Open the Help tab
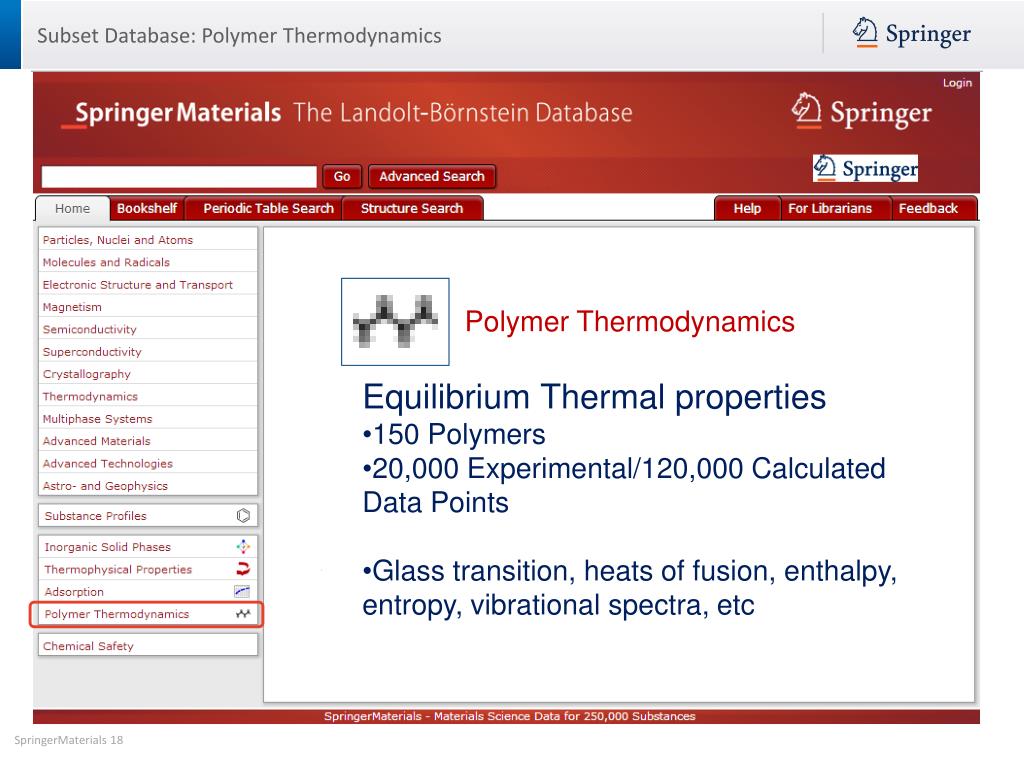The width and height of the screenshot is (1024, 768). pos(747,208)
